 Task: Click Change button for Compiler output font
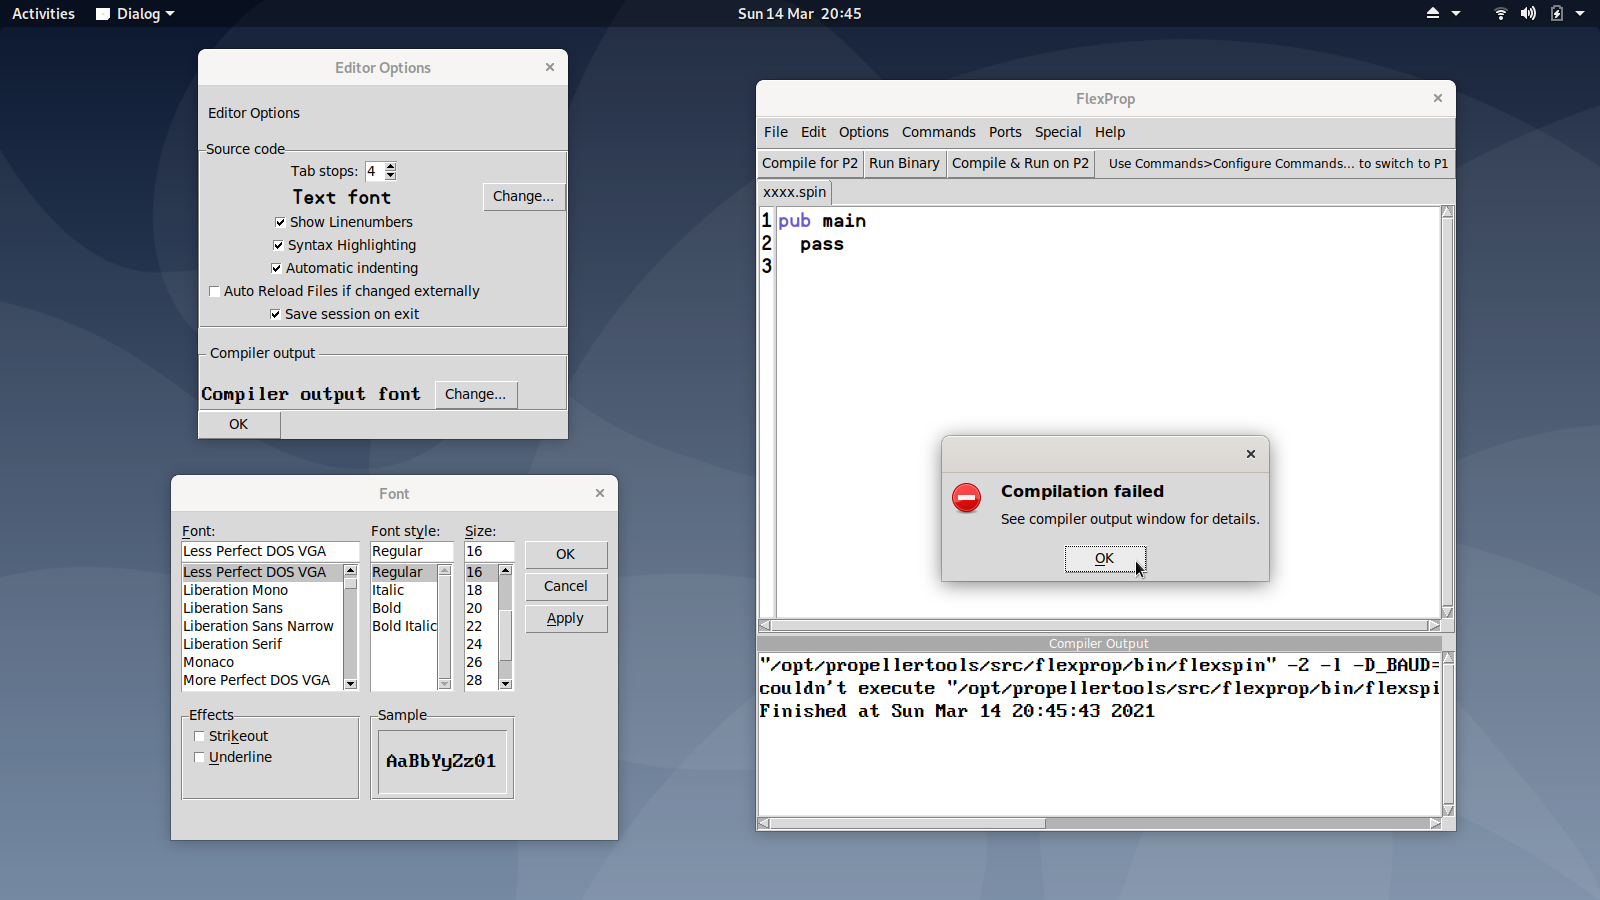pos(475,394)
